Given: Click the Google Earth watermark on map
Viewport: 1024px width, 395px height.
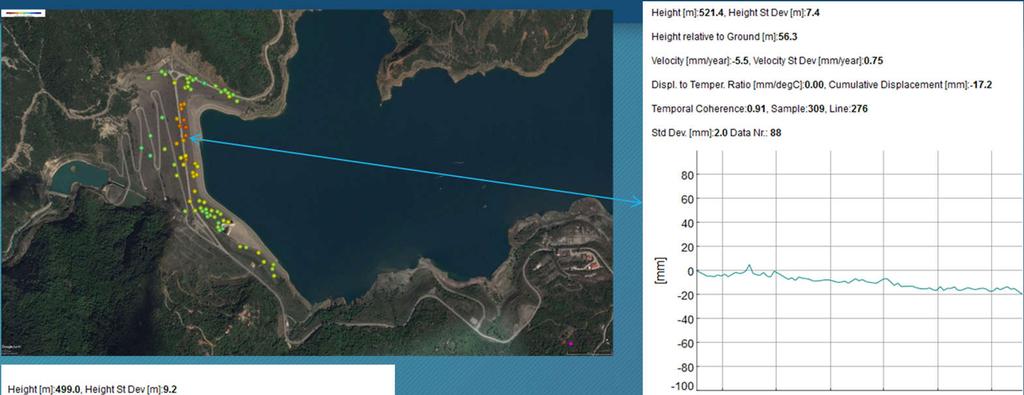Looking at the screenshot, I should (x=11, y=347).
